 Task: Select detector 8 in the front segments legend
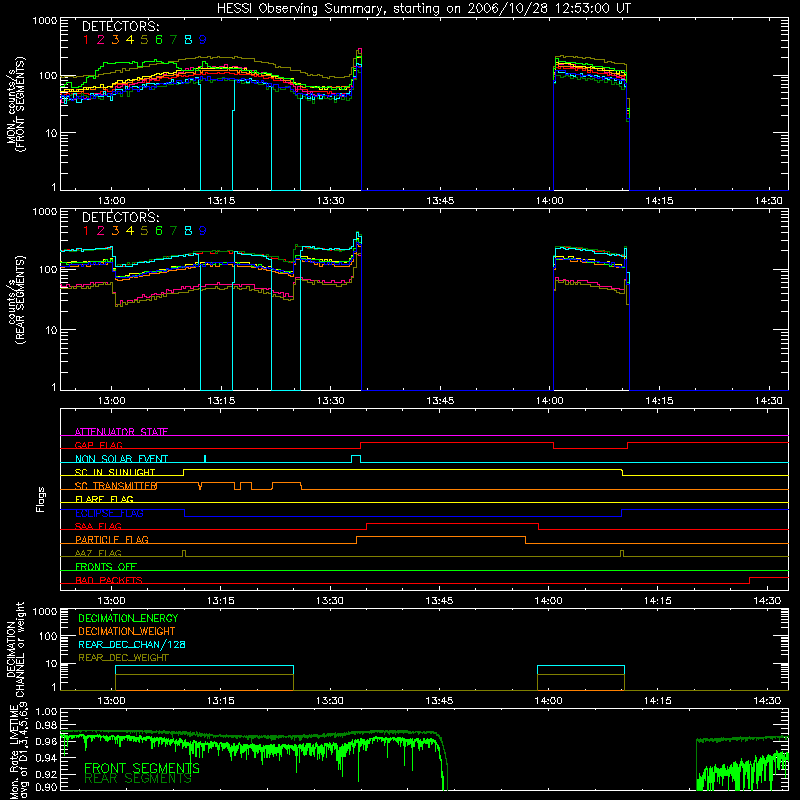188,40
